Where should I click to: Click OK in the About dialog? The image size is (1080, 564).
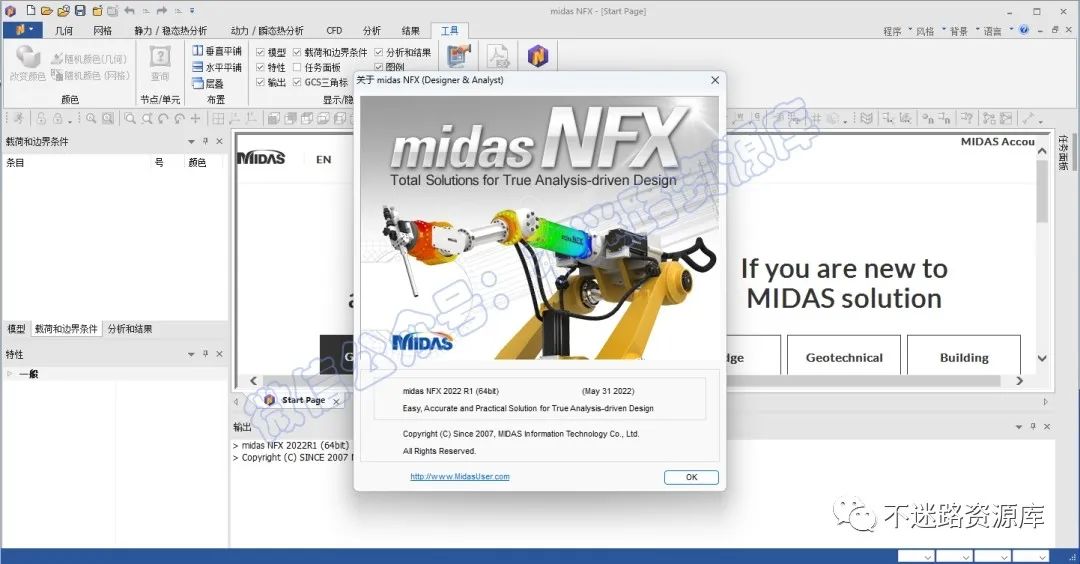pyautogui.click(x=692, y=477)
